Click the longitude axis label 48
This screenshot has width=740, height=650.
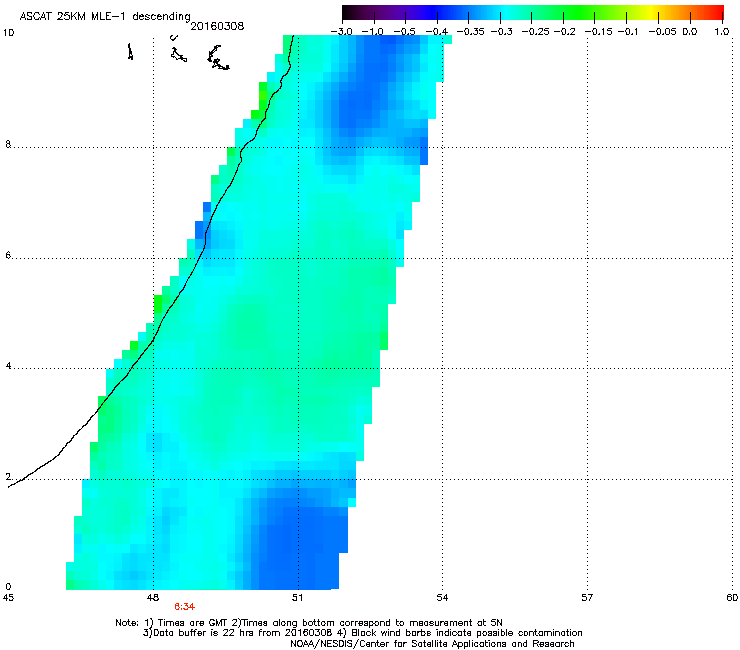click(x=153, y=598)
